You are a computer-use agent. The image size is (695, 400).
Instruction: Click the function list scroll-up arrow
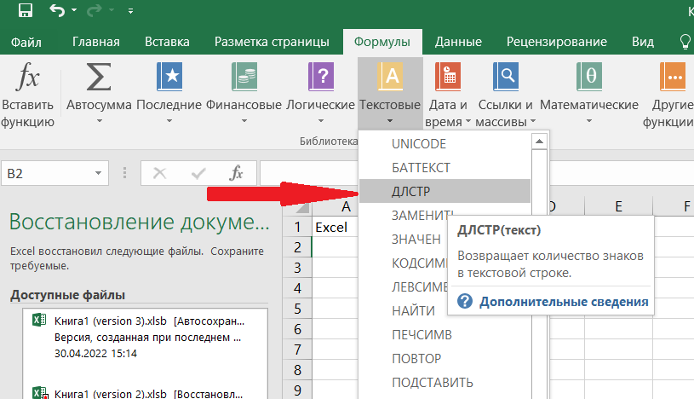[539, 141]
